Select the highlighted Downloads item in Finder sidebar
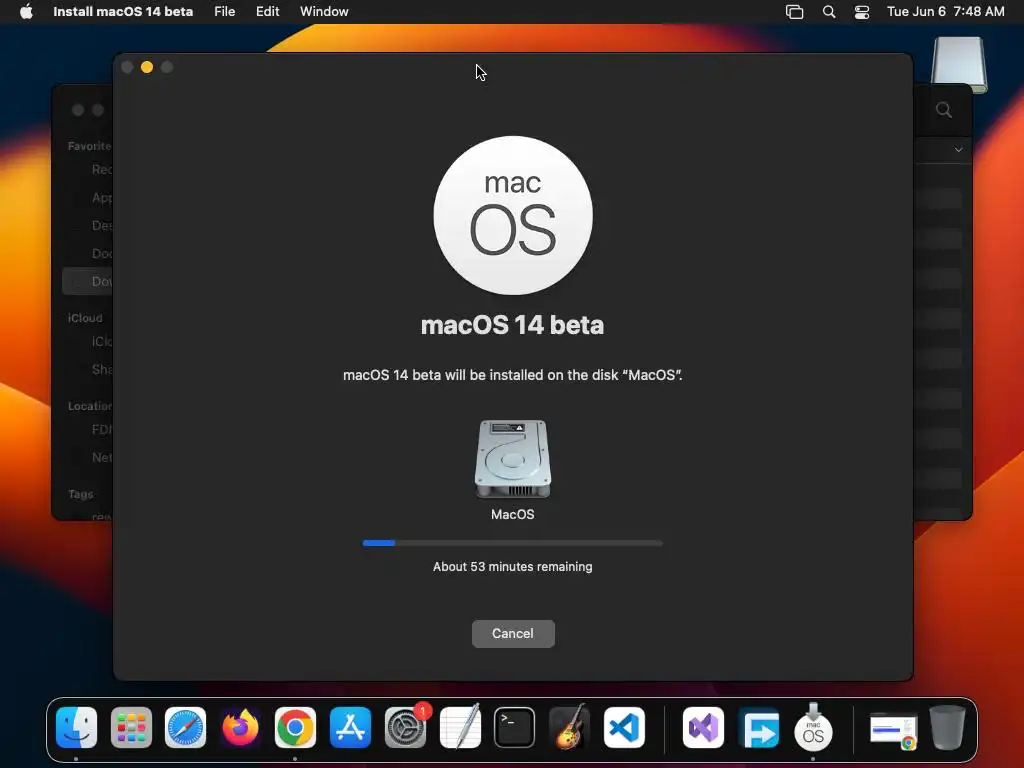The height and width of the screenshot is (768, 1024). (88, 281)
